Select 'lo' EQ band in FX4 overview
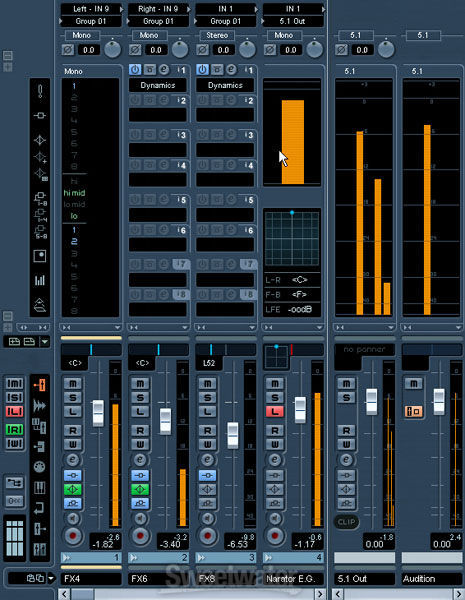This screenshot has width=465, height=600. coord(74,216)
